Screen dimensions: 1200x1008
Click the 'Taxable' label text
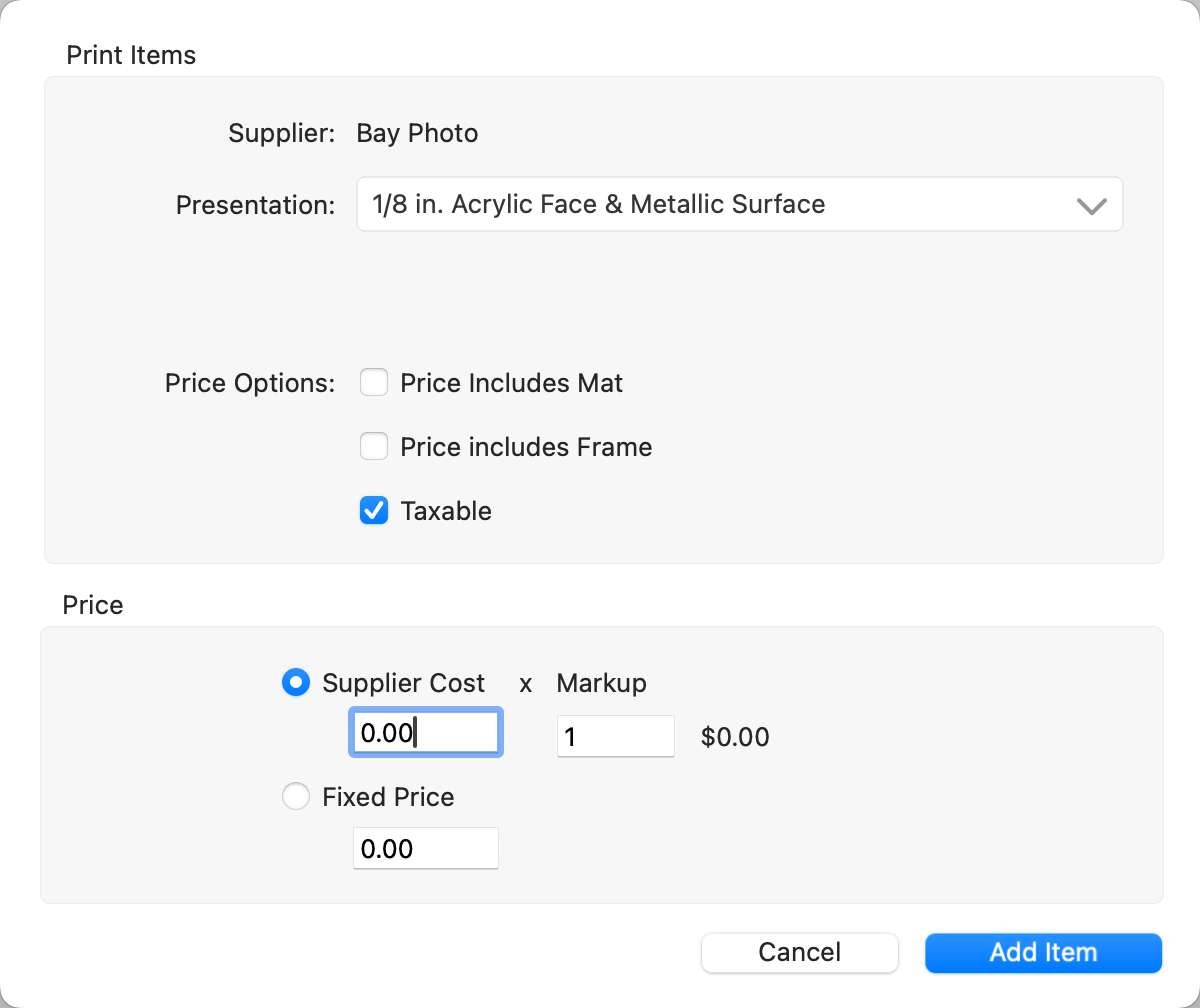point(446,511)
